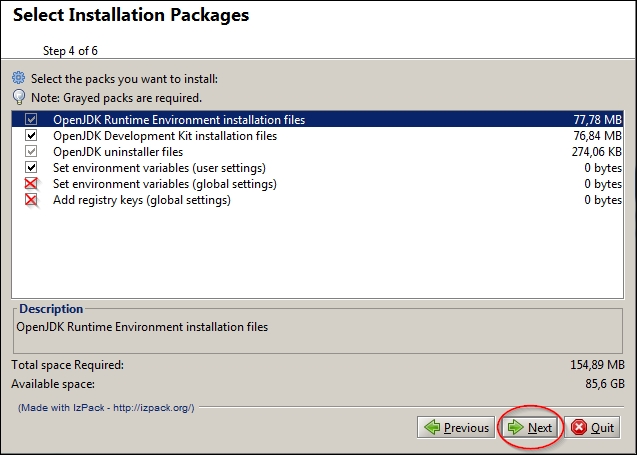This screenshot has width=637, height=455.
Task: Click the green arrow icon on Previous
Action: pos(432,428)
